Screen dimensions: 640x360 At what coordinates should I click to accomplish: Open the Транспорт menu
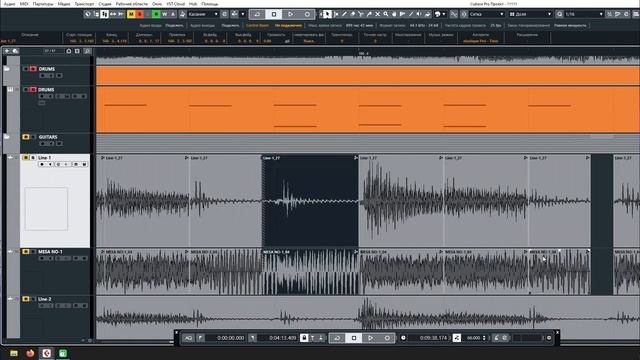click(84, 4)
